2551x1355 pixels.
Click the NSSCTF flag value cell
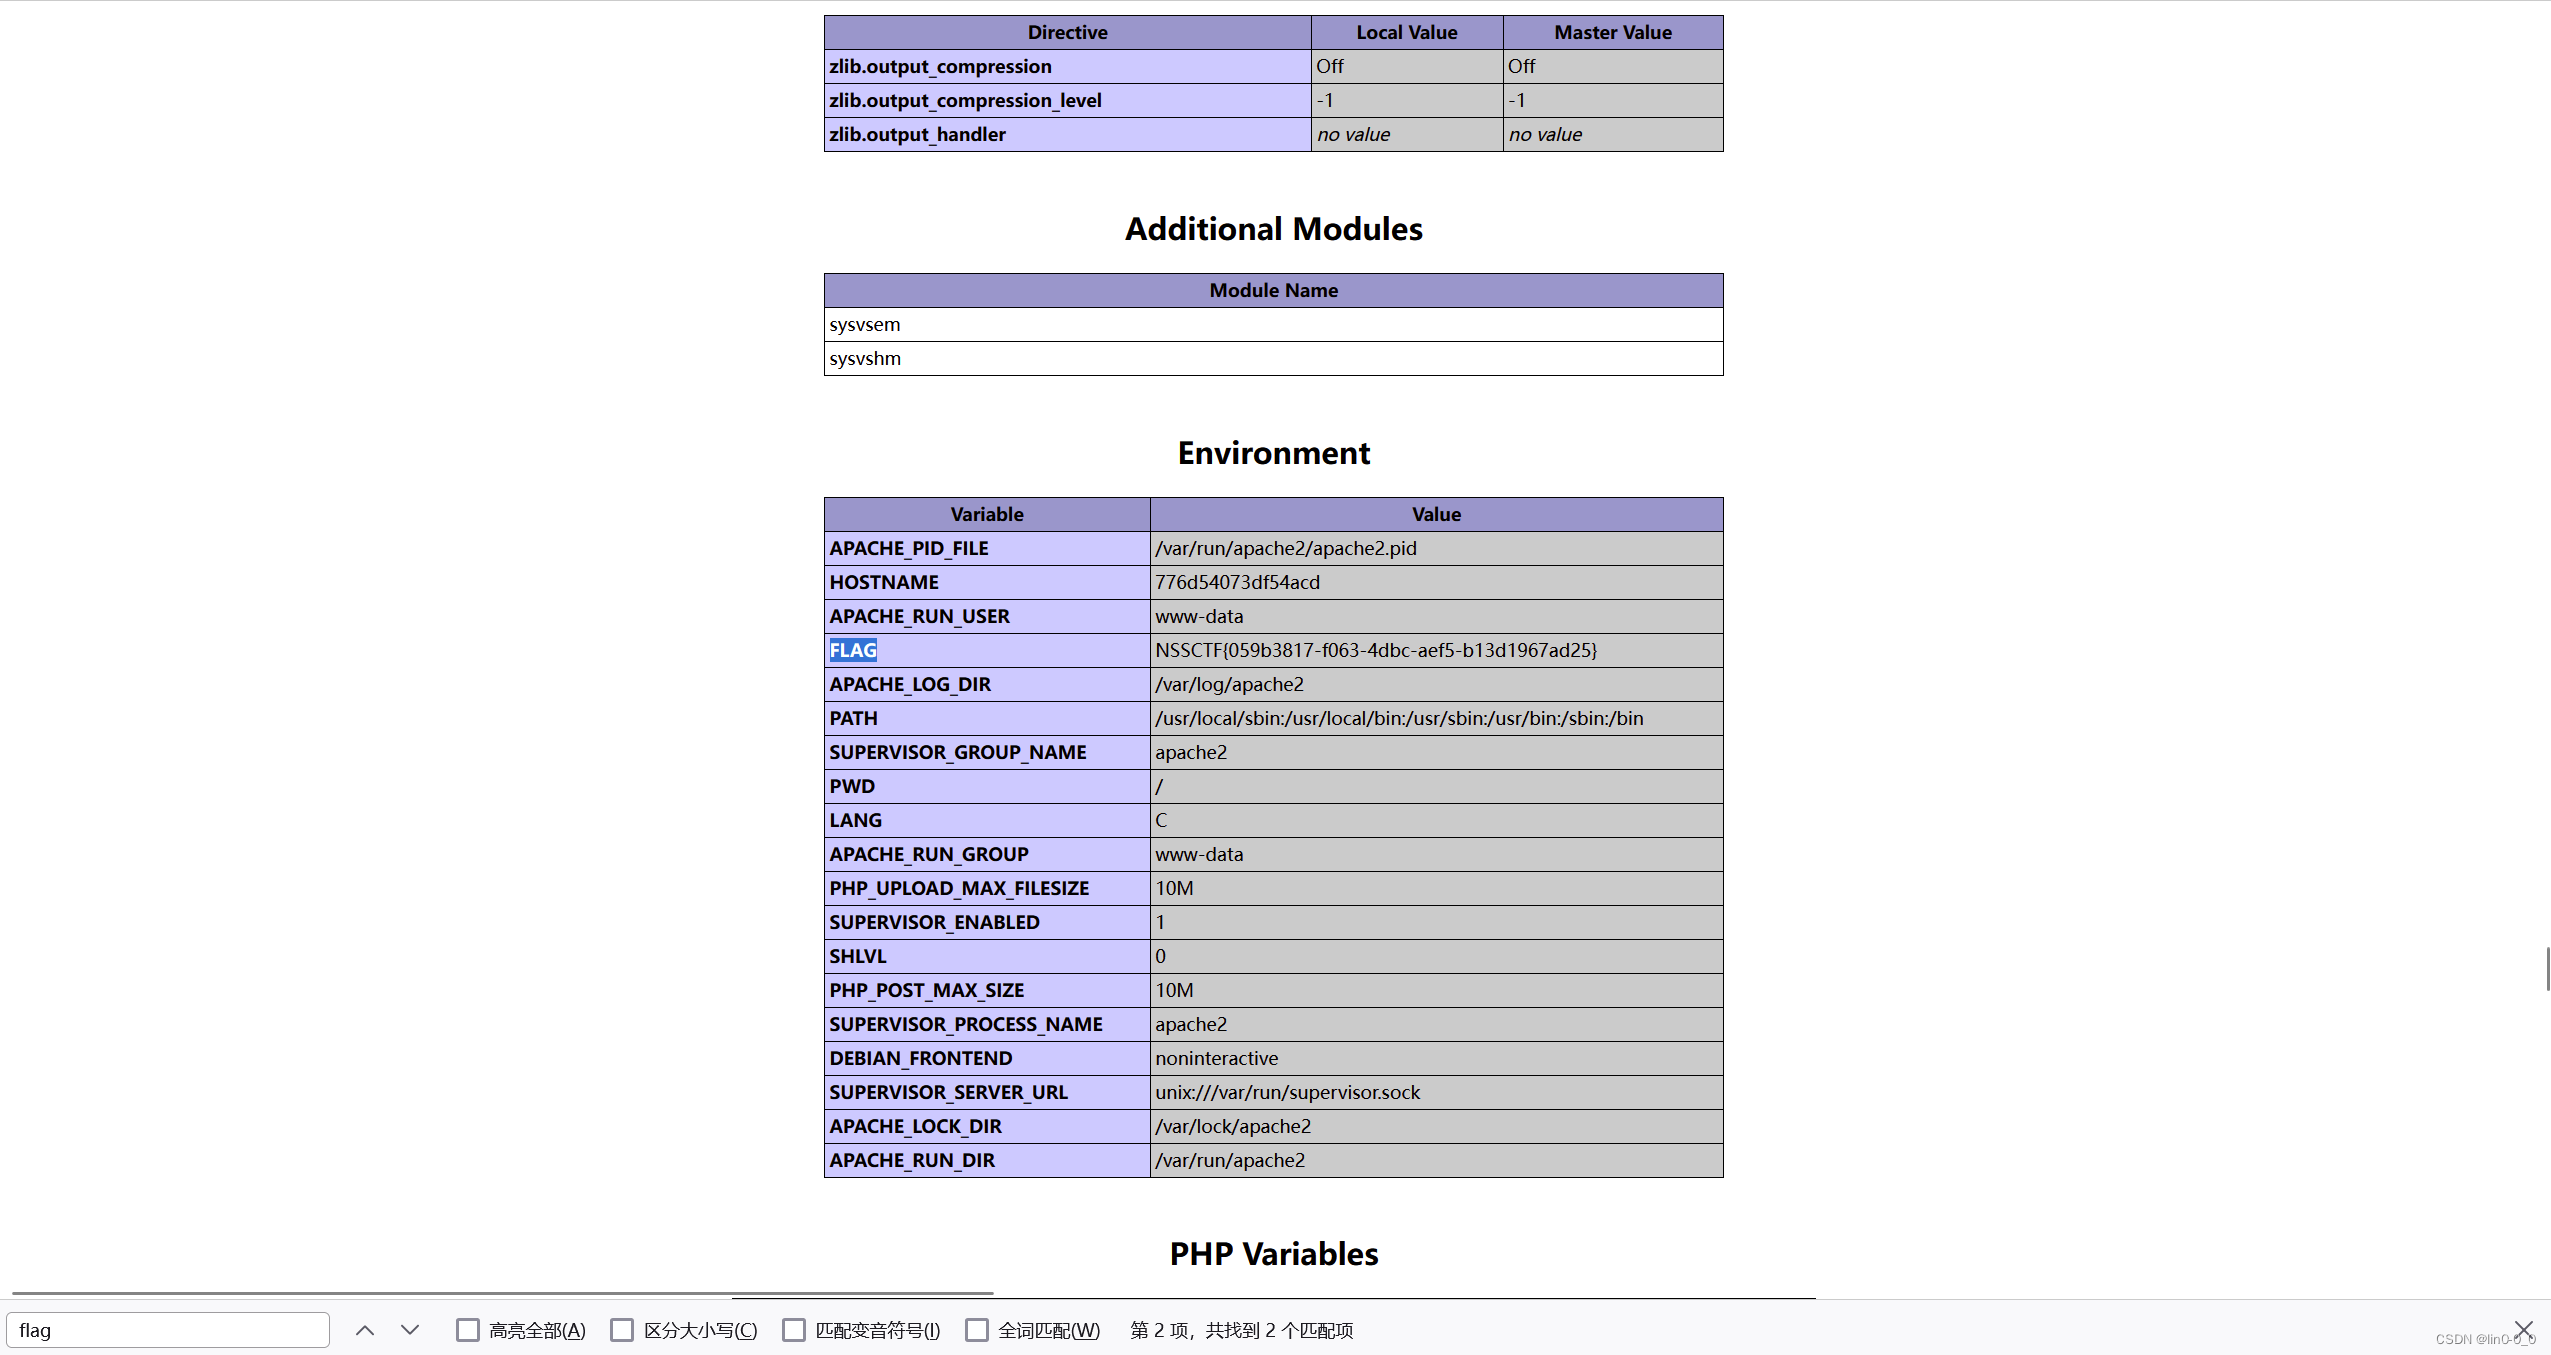pyautogui.click(x=1376, y=650)
